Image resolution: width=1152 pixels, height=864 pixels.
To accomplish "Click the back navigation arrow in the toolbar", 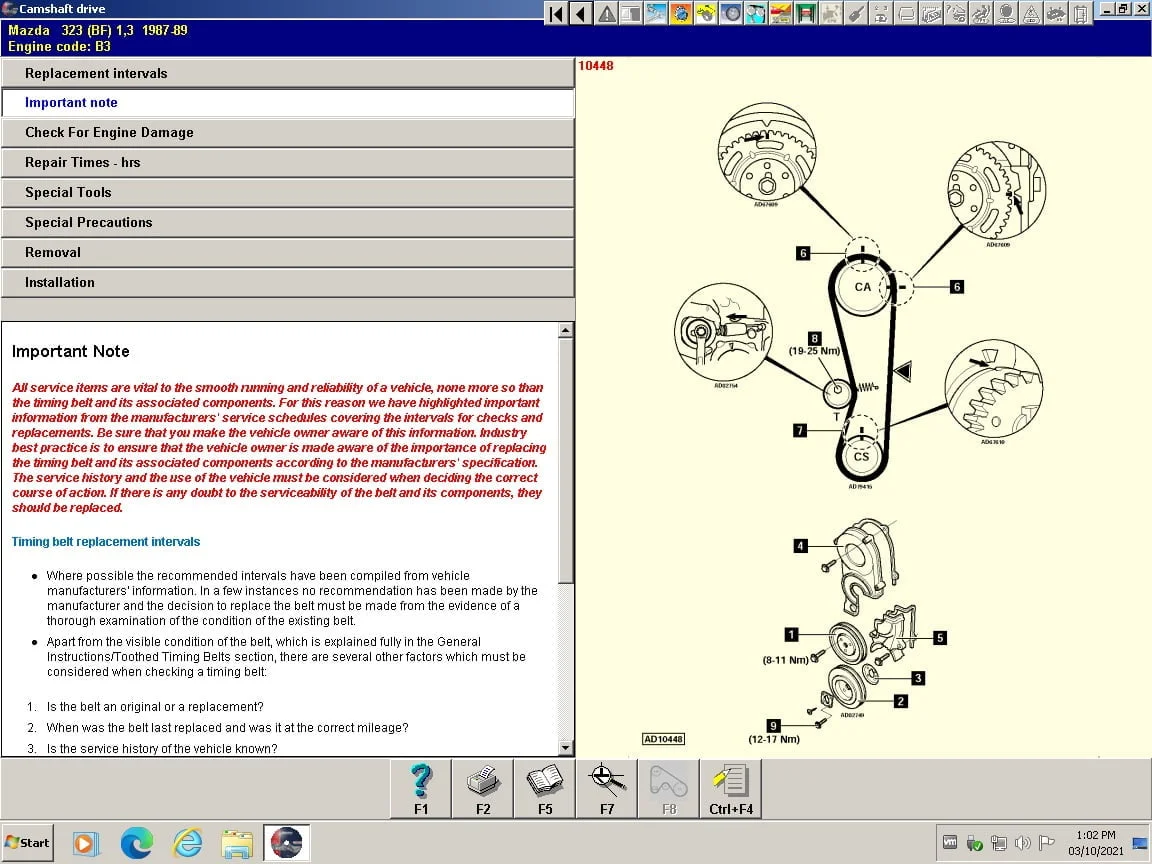I will [581, 13].
